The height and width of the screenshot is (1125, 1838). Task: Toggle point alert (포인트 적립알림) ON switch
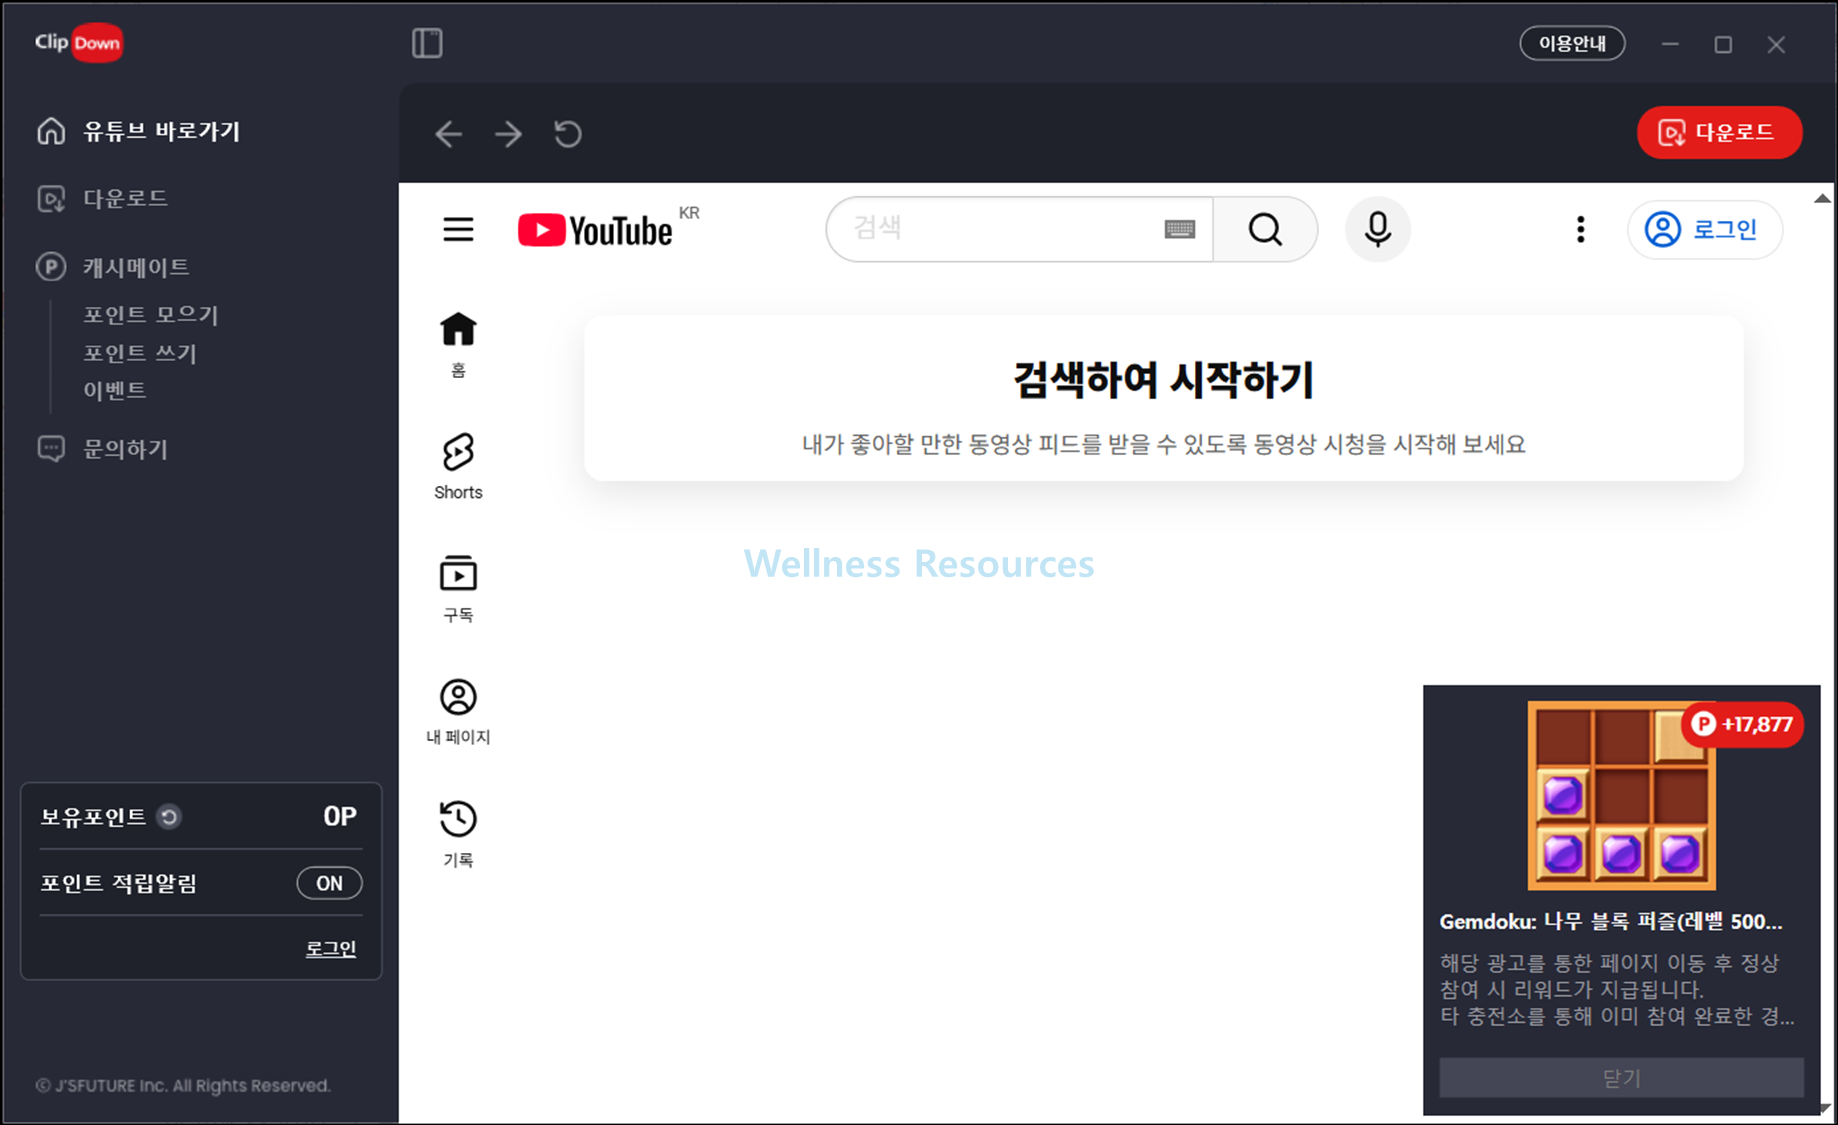(x=329, y=883)
